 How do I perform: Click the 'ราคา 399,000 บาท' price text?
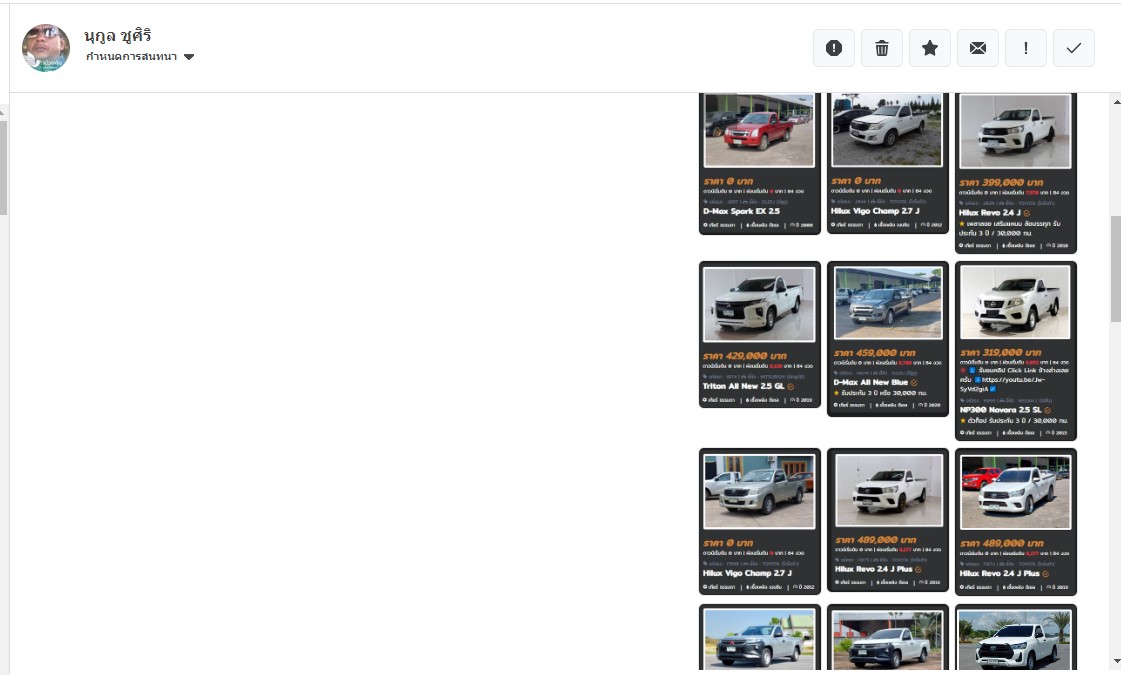[x=1001, y=182]
